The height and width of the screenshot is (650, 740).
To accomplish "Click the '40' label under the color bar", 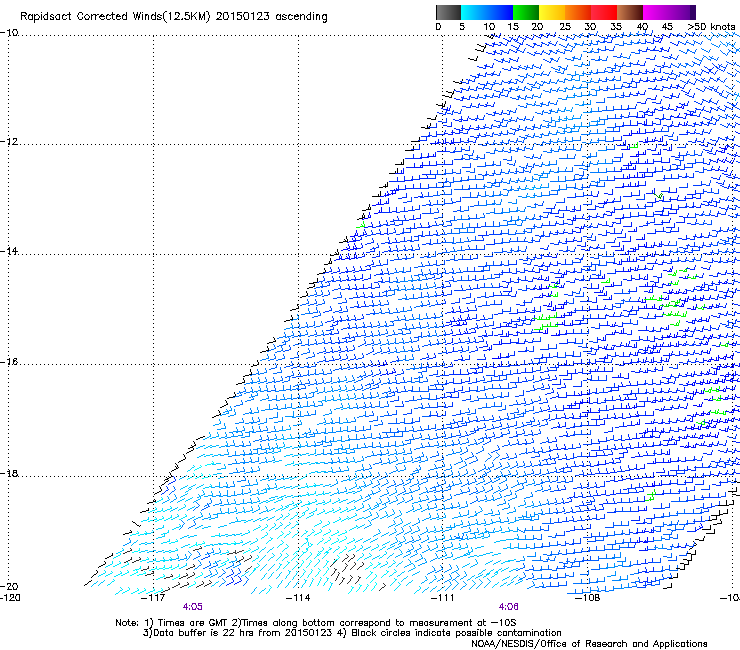I will point(642,26).
